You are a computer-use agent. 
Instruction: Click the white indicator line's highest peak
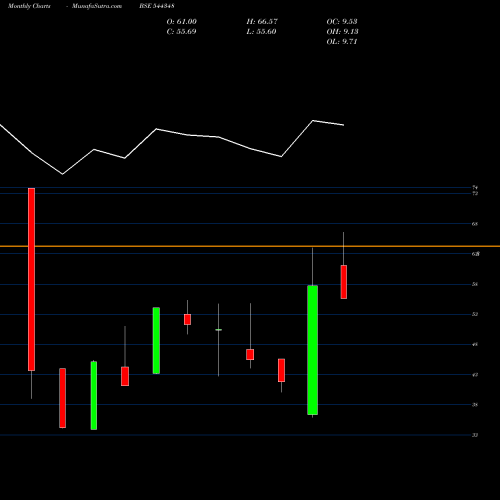tap(313, 121)
